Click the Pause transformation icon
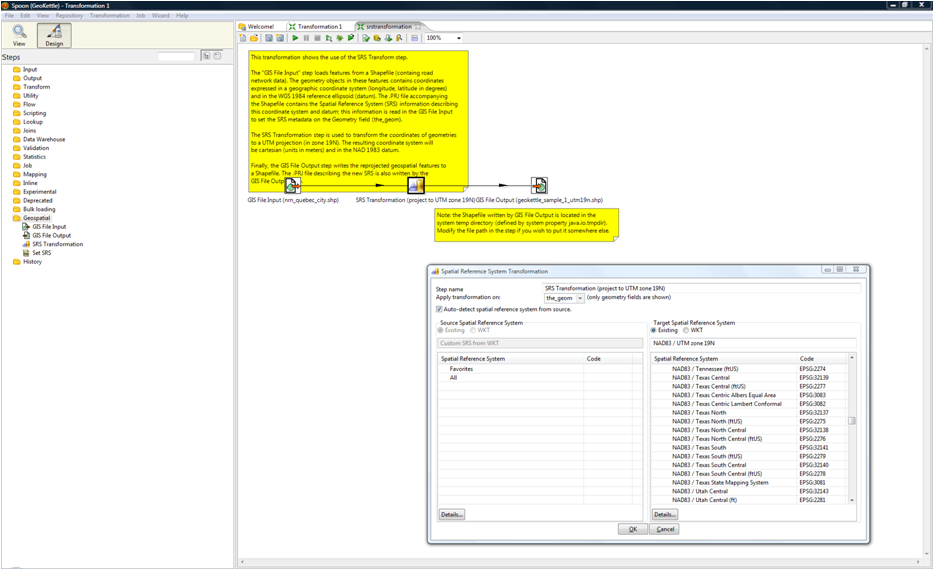This screenshot has height=570, width=934. pos(306,38)
